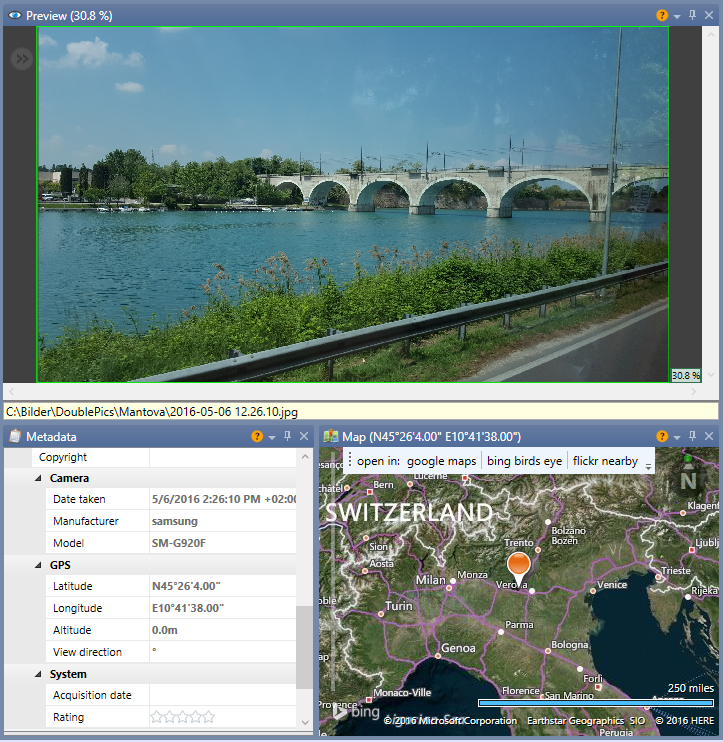Screen dimensions: 723x742
Task: Click the bing logo on the map
Action: click(356, 711)
